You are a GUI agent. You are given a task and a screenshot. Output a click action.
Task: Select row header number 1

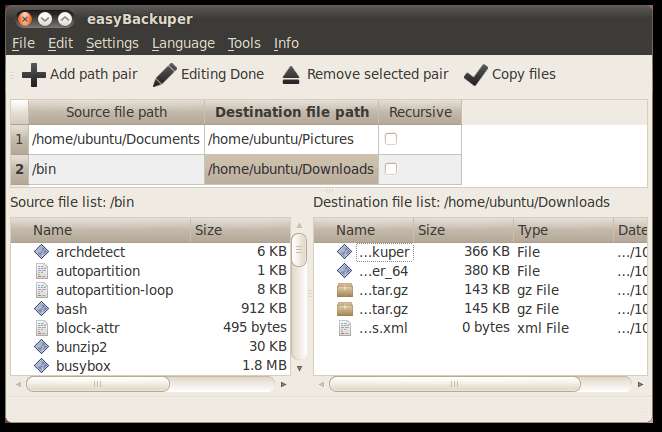19,139
